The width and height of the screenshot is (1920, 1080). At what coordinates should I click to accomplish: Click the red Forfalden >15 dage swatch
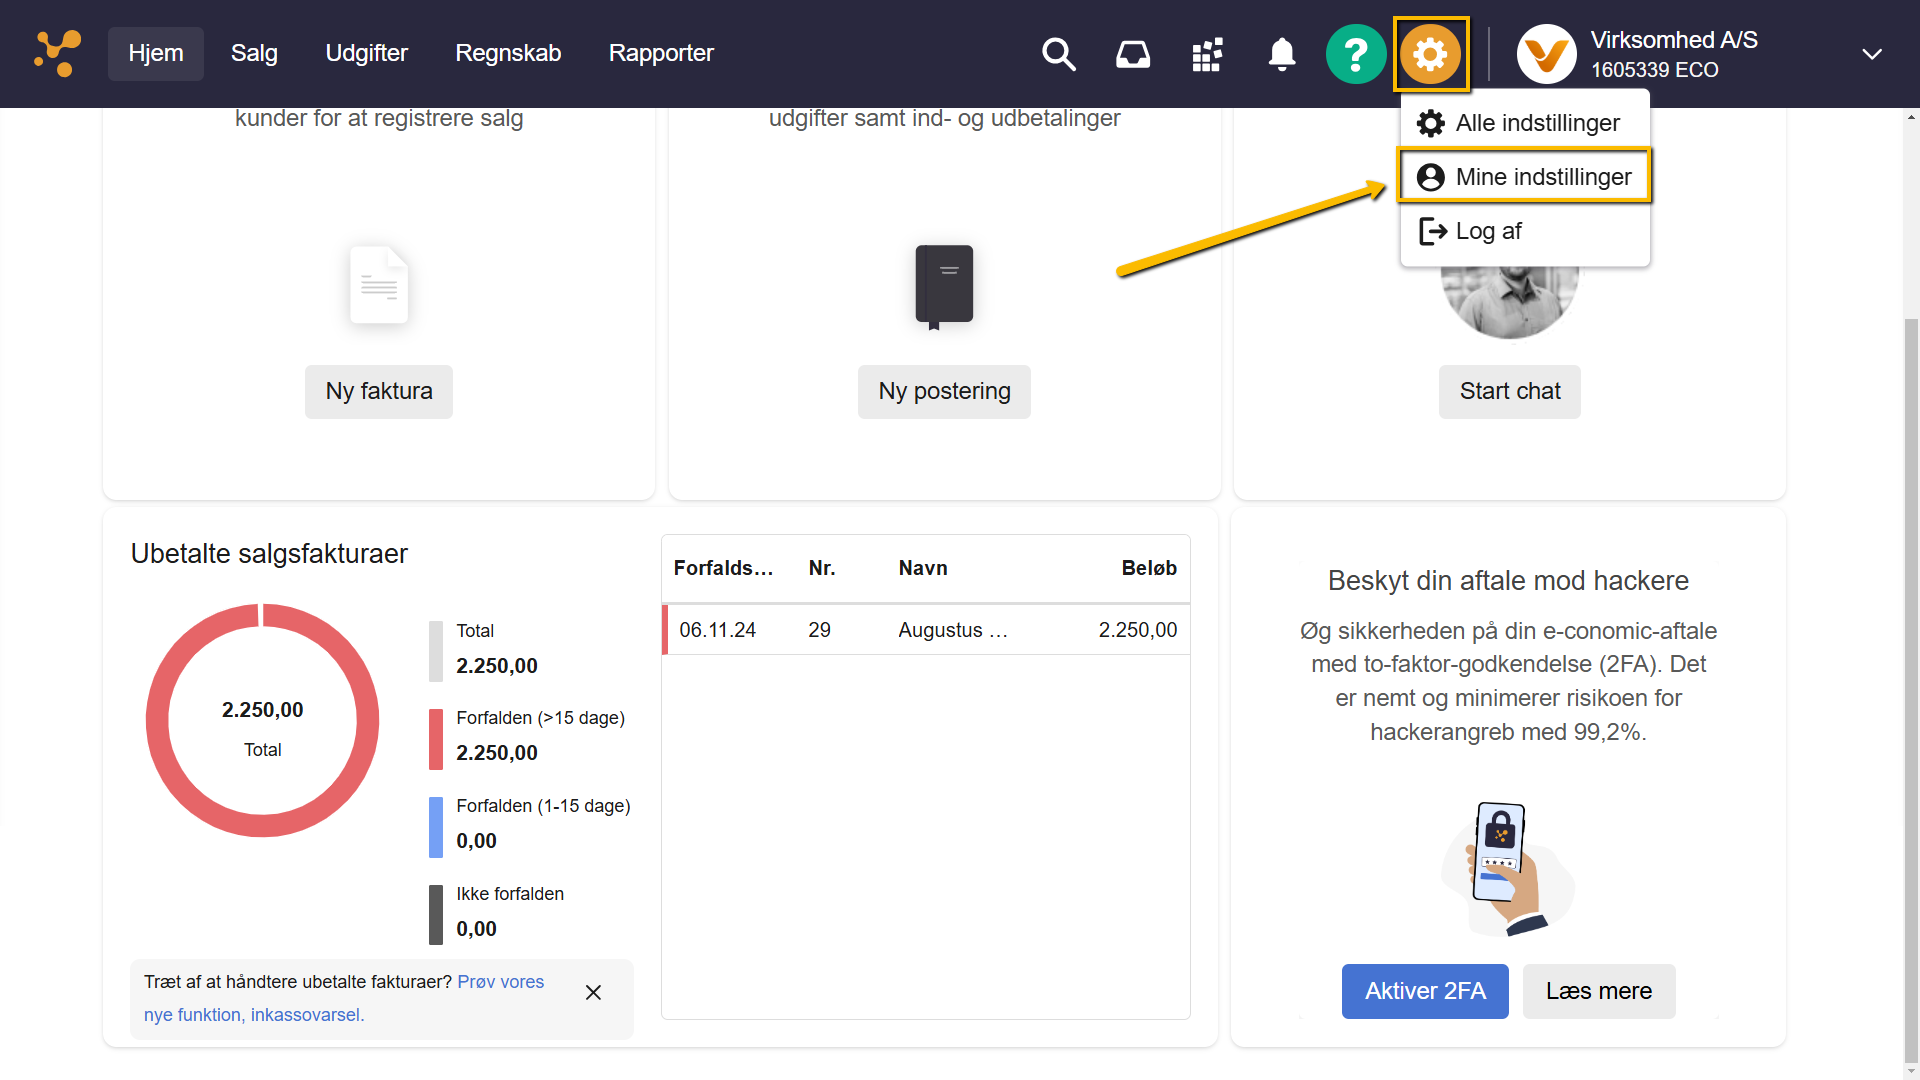(436, 739)
